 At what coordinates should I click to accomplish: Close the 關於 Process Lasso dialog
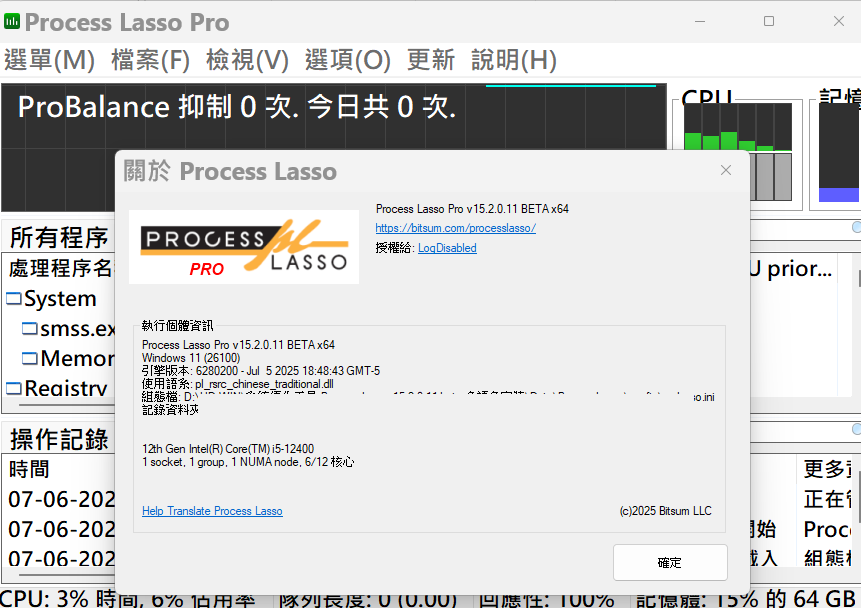pos(726,170)
